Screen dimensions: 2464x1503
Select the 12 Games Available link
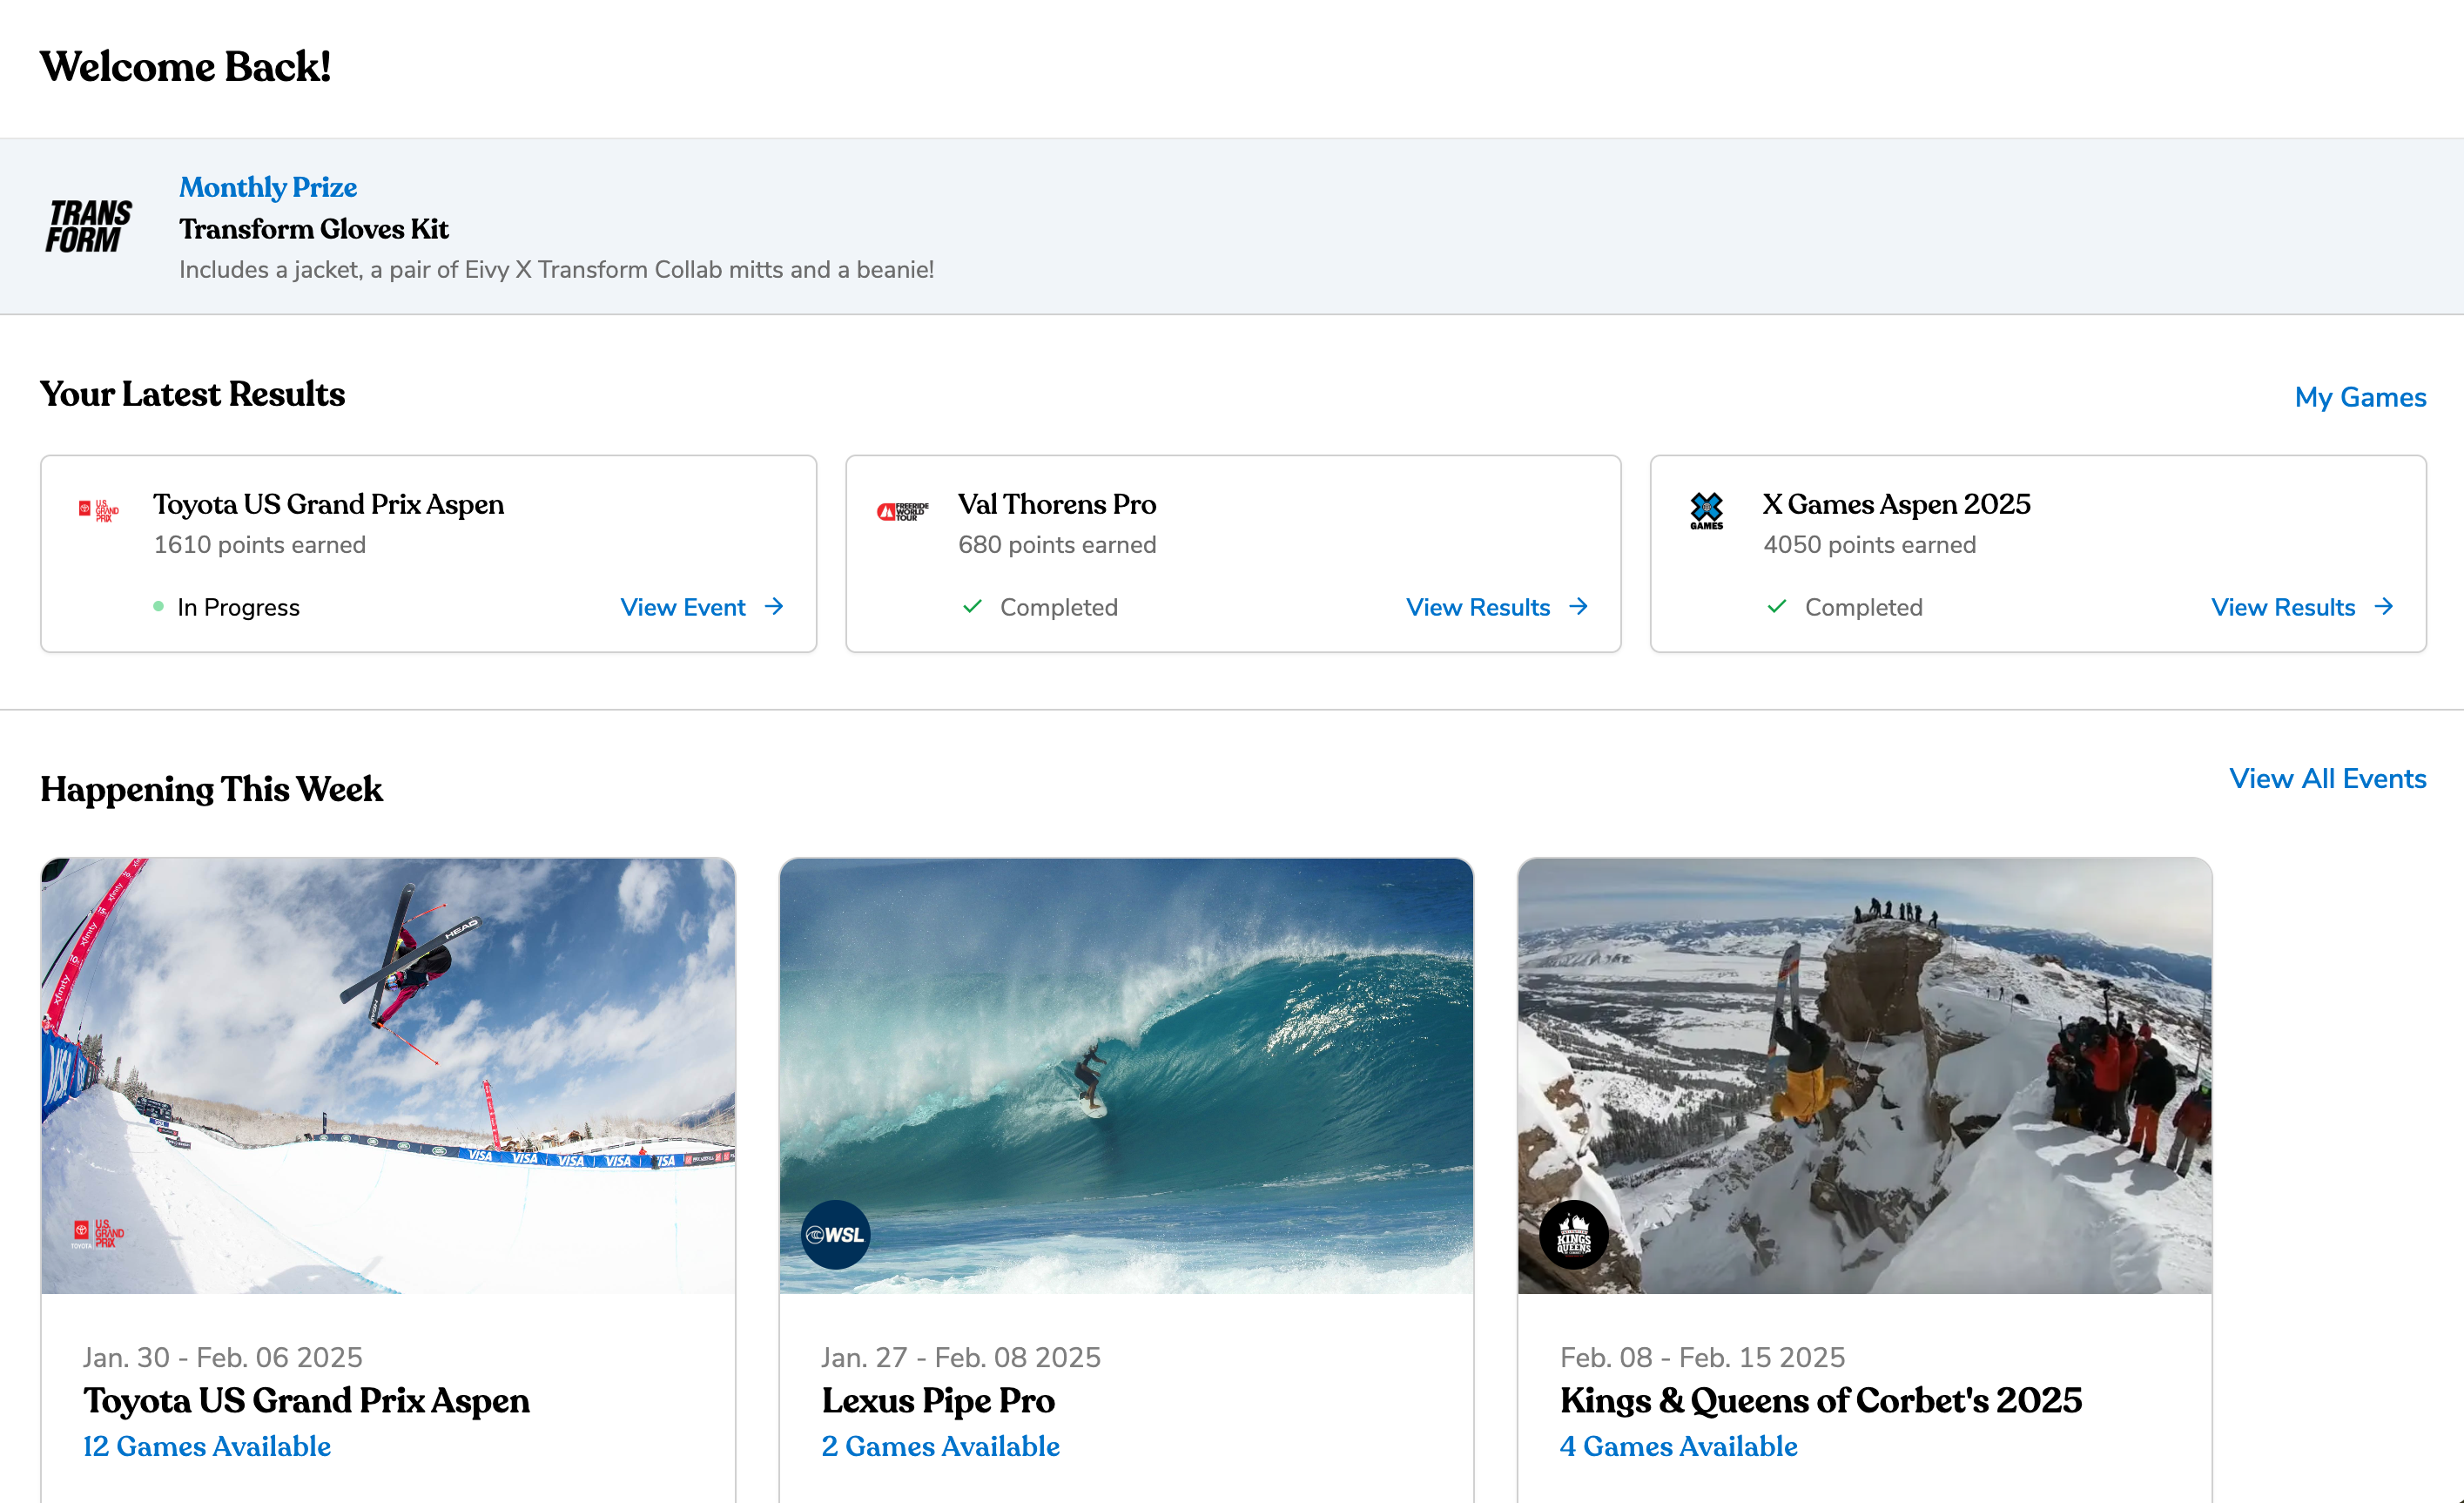(207, 1446)
